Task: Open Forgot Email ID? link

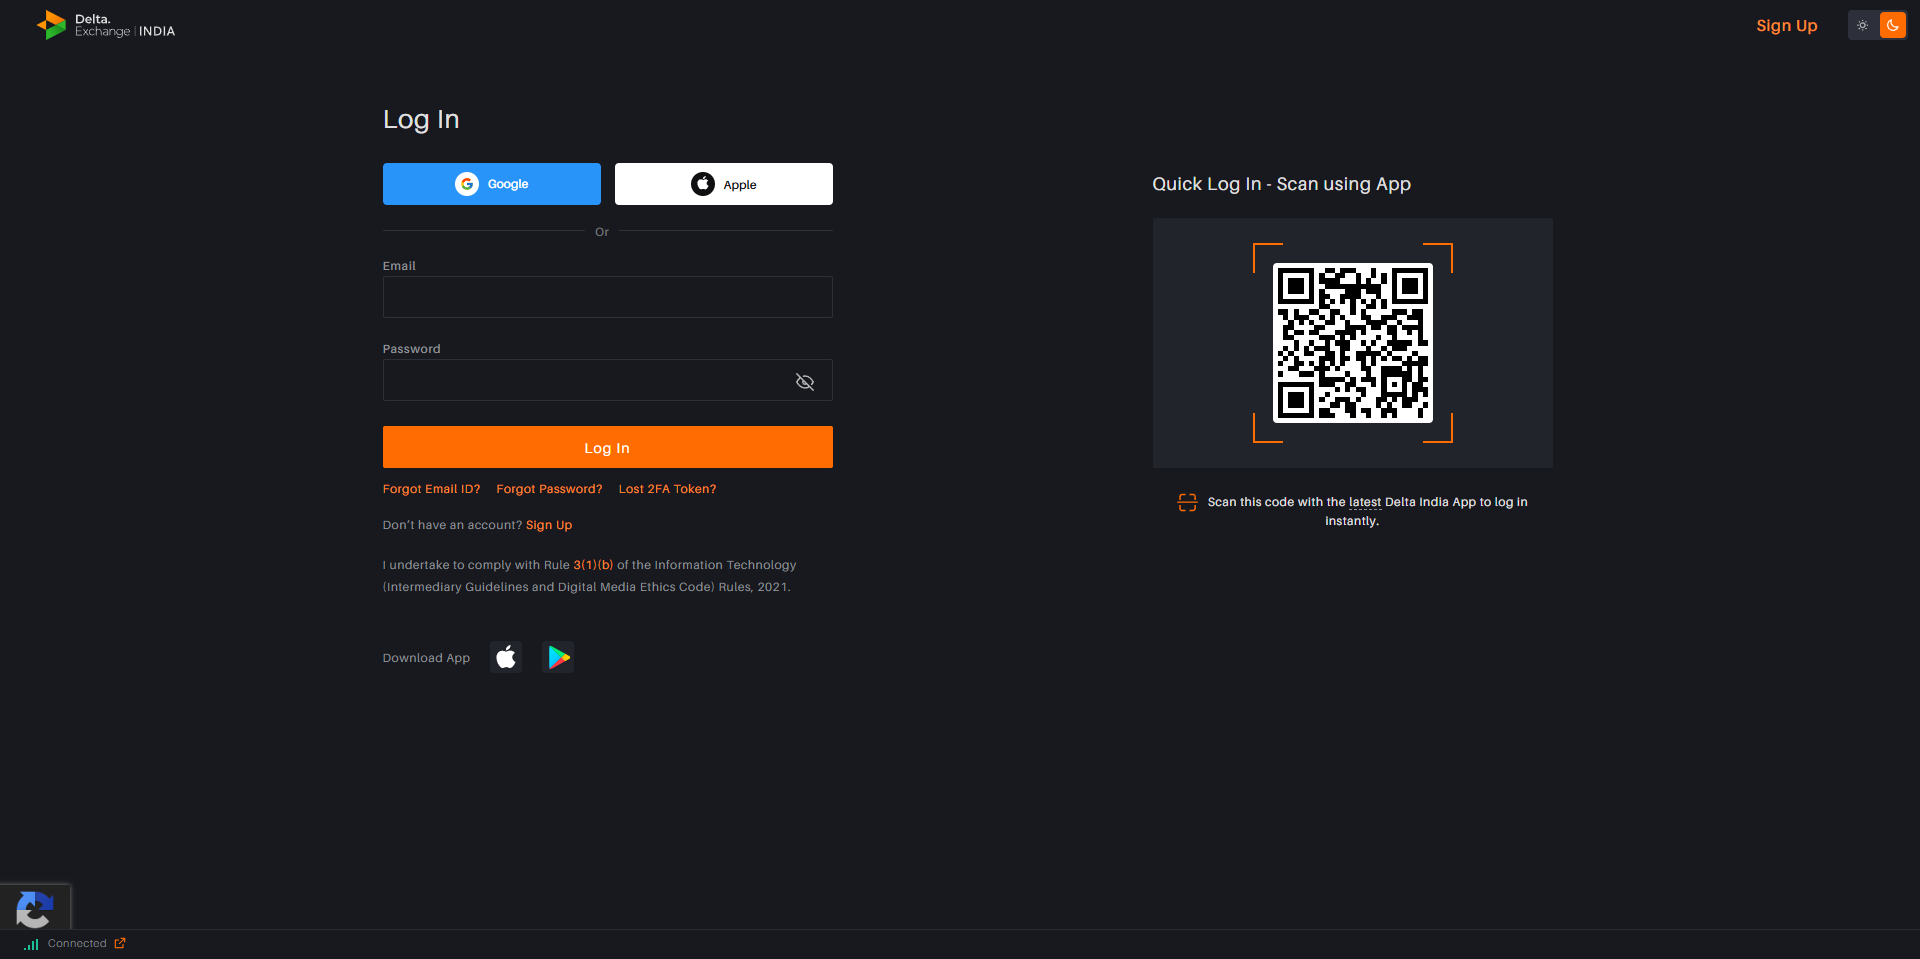Action: [x=431, y=489]
